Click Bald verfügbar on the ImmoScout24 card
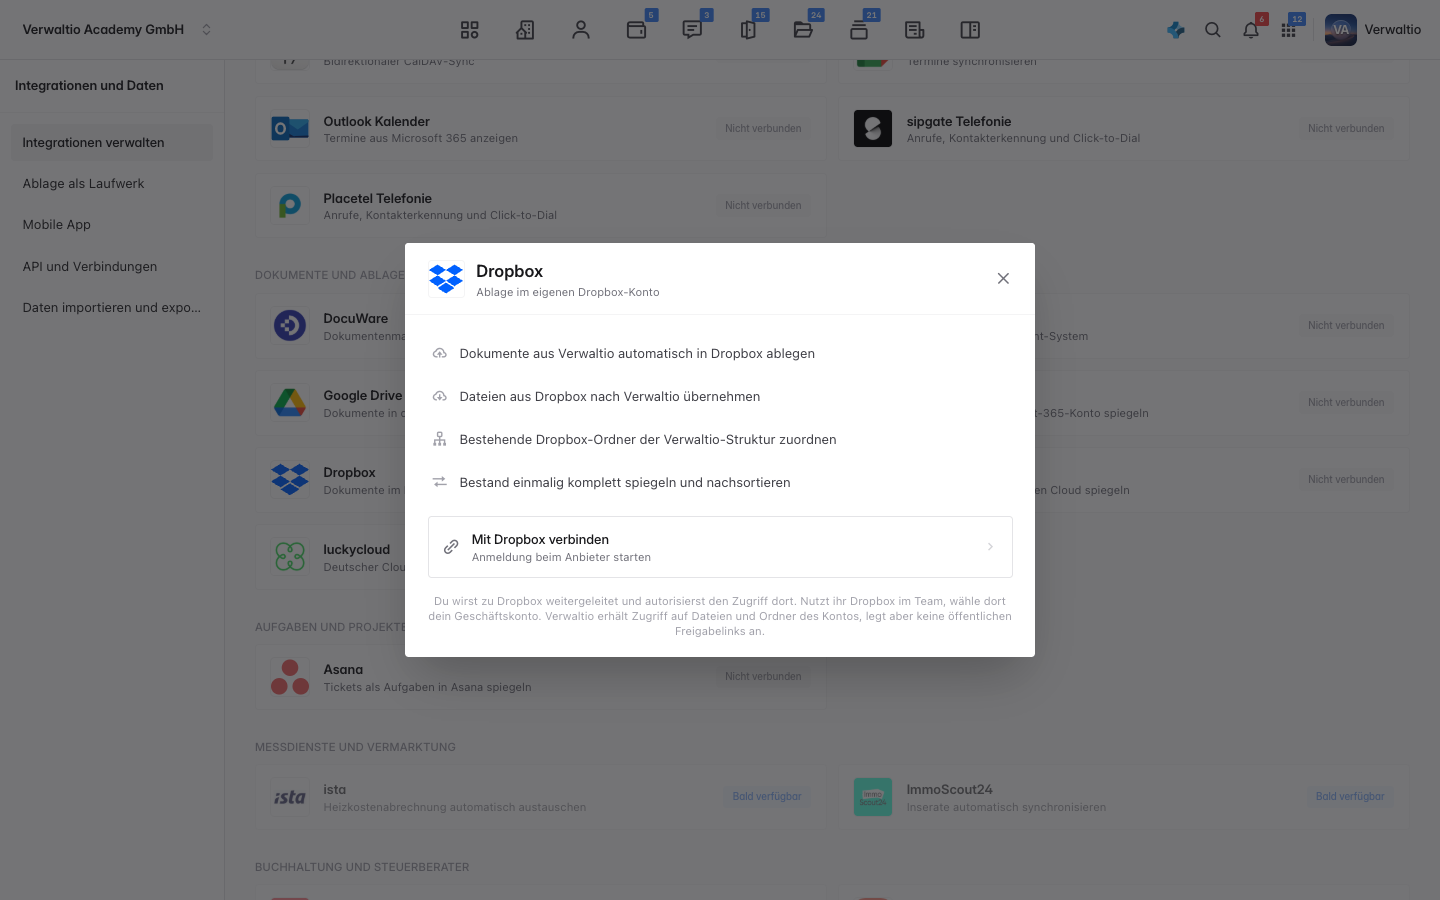The width and height of the screenshot is (1440, 900). point(1350,797)
